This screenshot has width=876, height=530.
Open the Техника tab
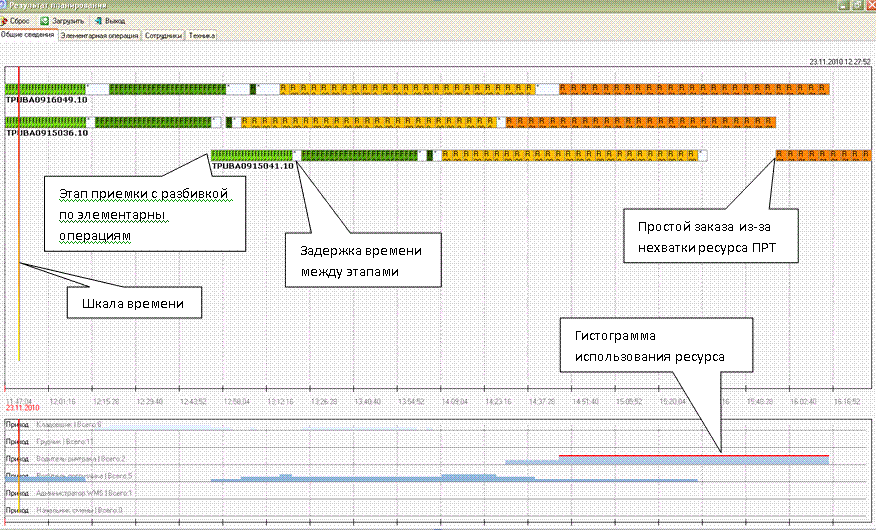[x=202, y=35]
